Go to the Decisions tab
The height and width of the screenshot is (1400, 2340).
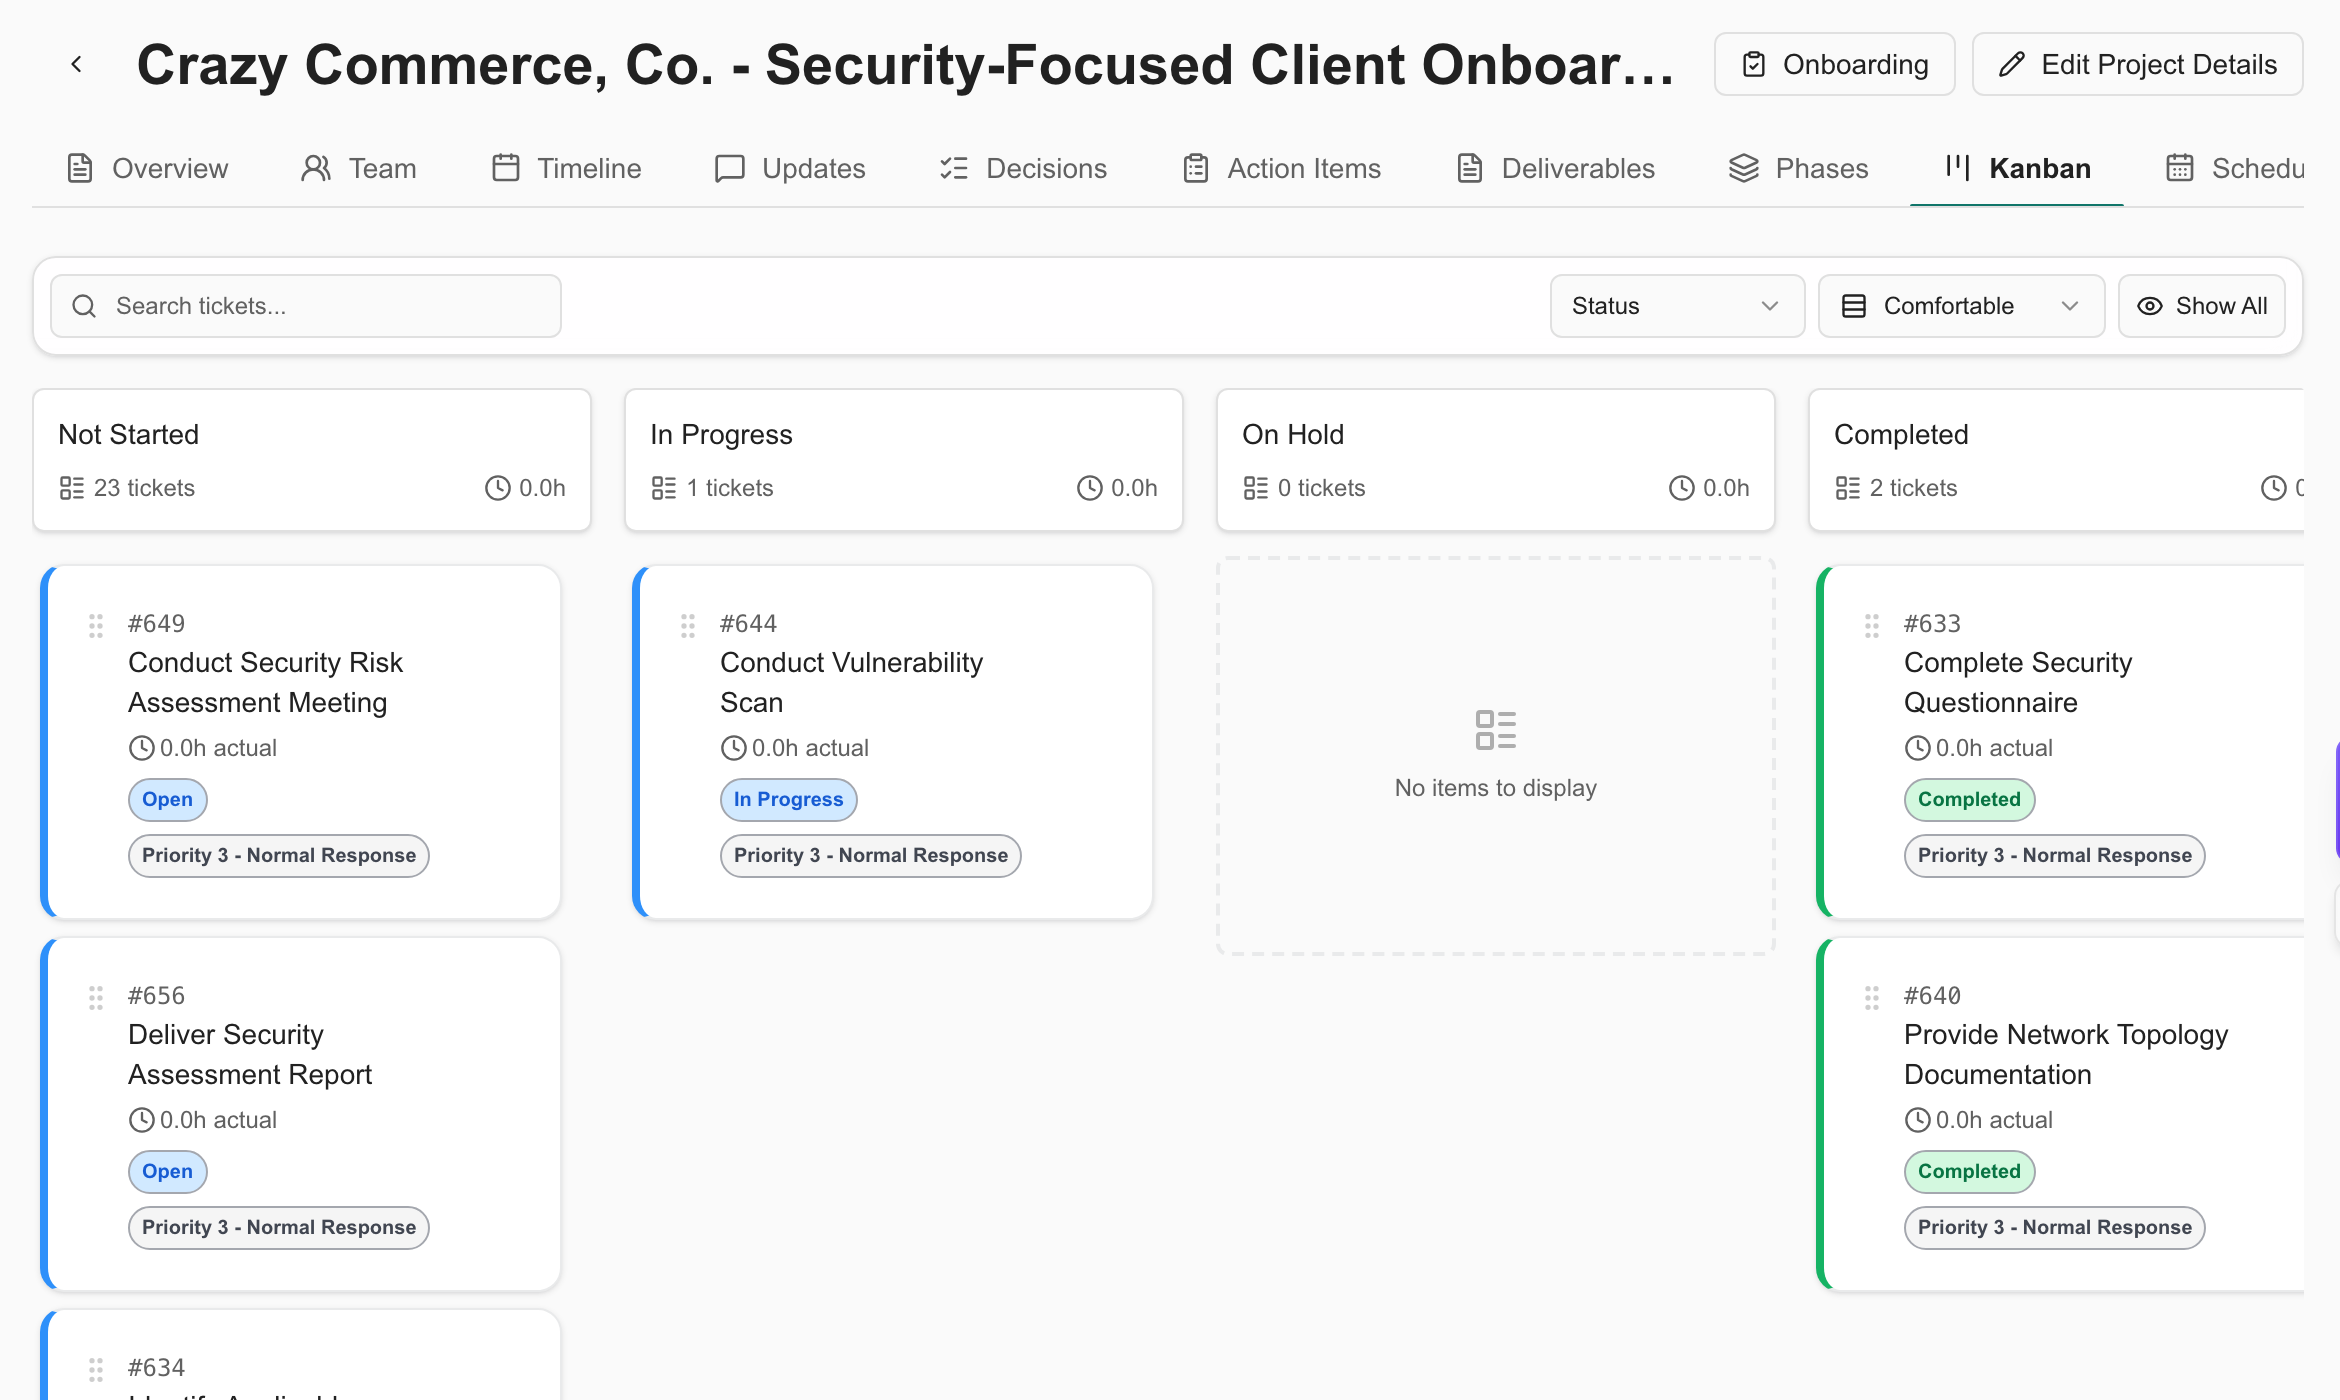pyautogui.click(x=1023, y=168)
